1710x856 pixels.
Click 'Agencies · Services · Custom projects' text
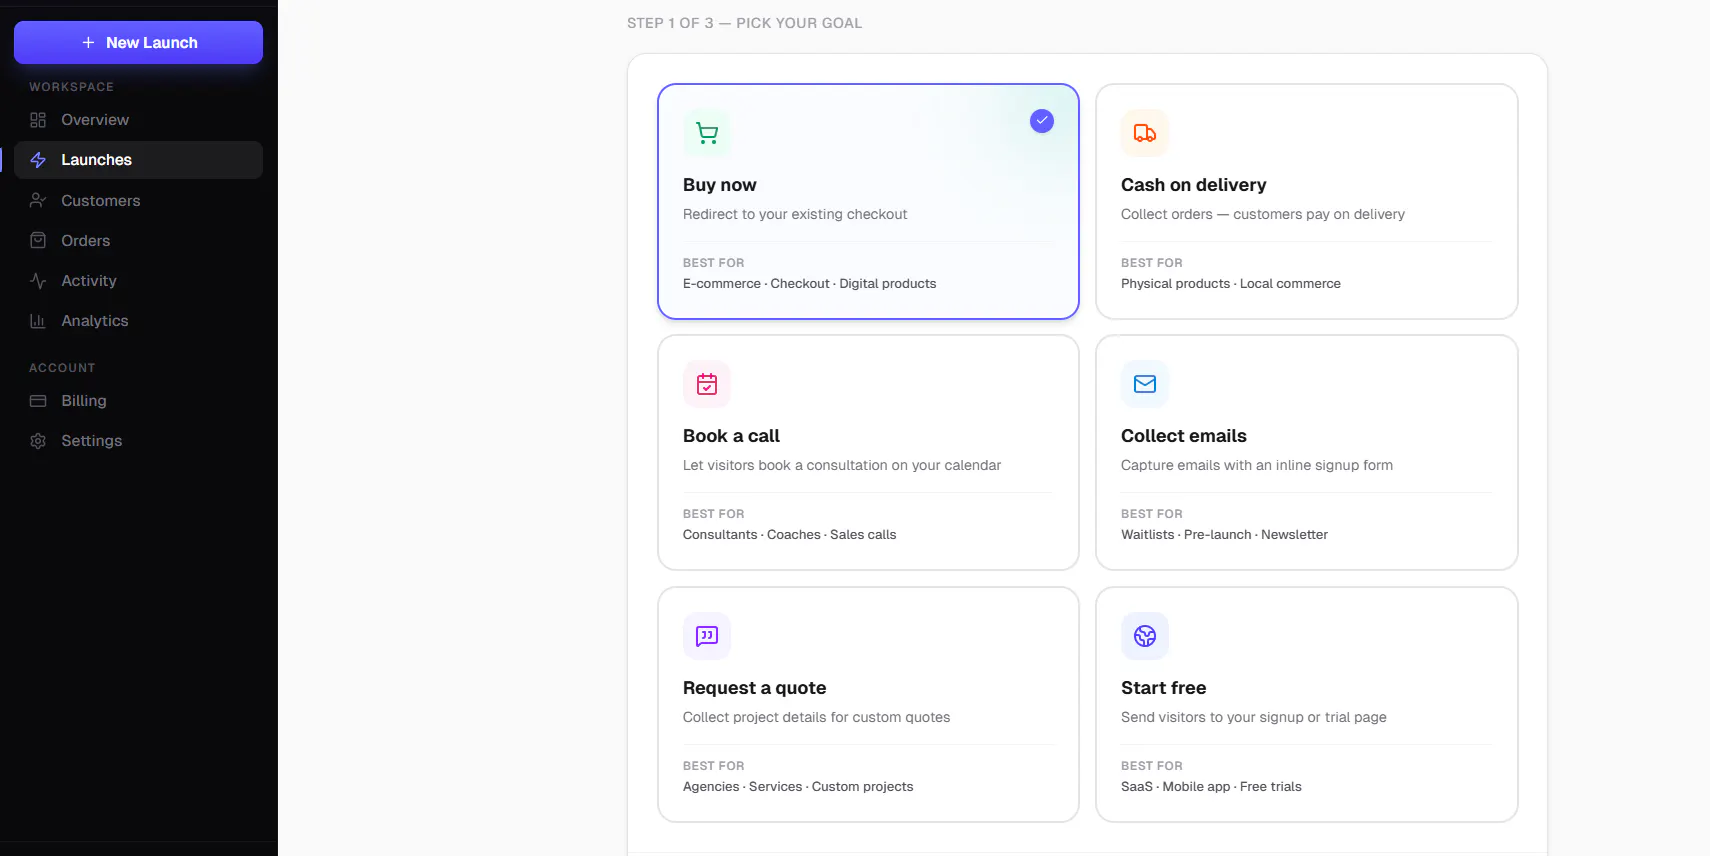798,787
